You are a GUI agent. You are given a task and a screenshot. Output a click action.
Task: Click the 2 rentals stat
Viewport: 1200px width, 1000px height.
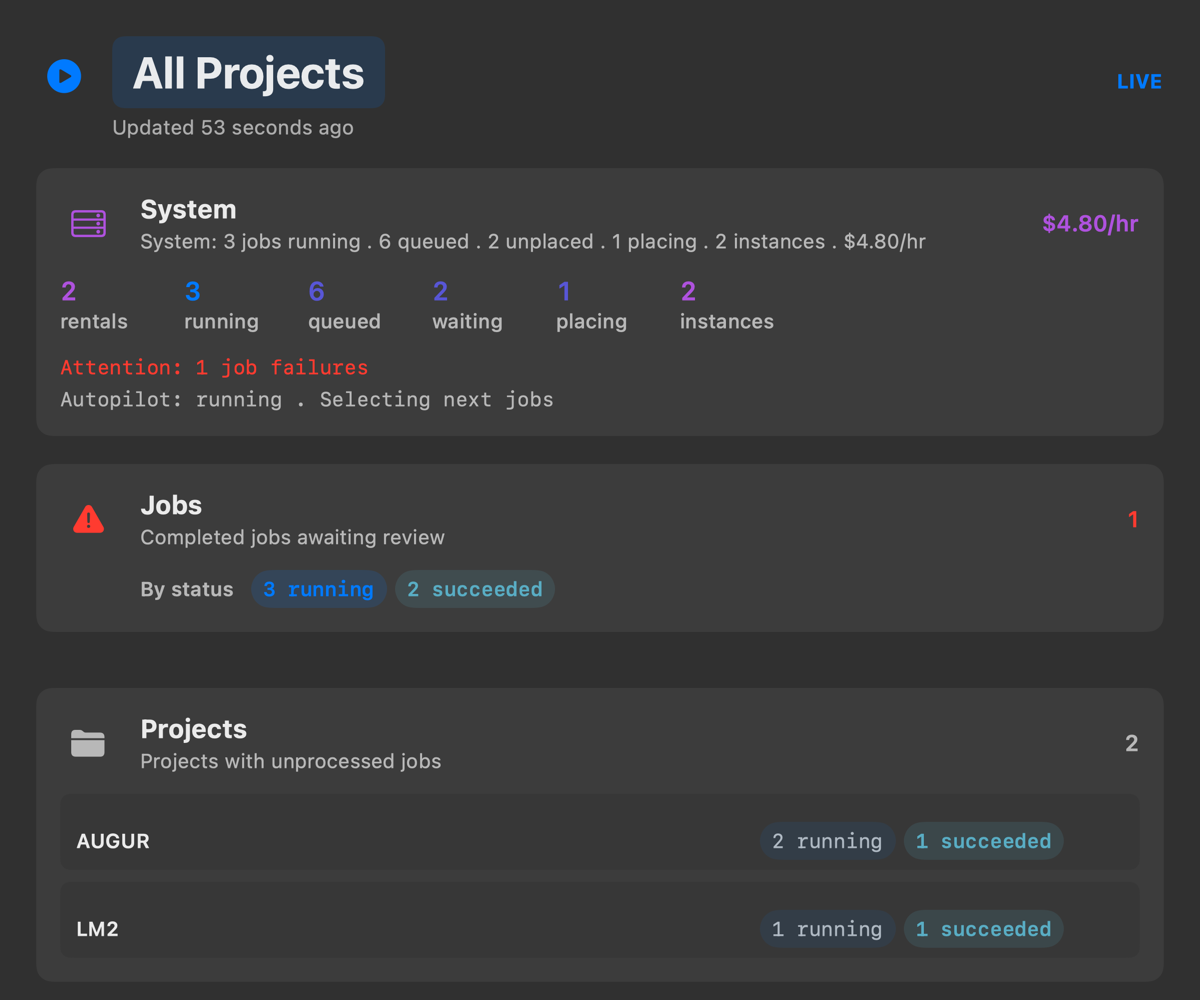[x=94, y=306]
